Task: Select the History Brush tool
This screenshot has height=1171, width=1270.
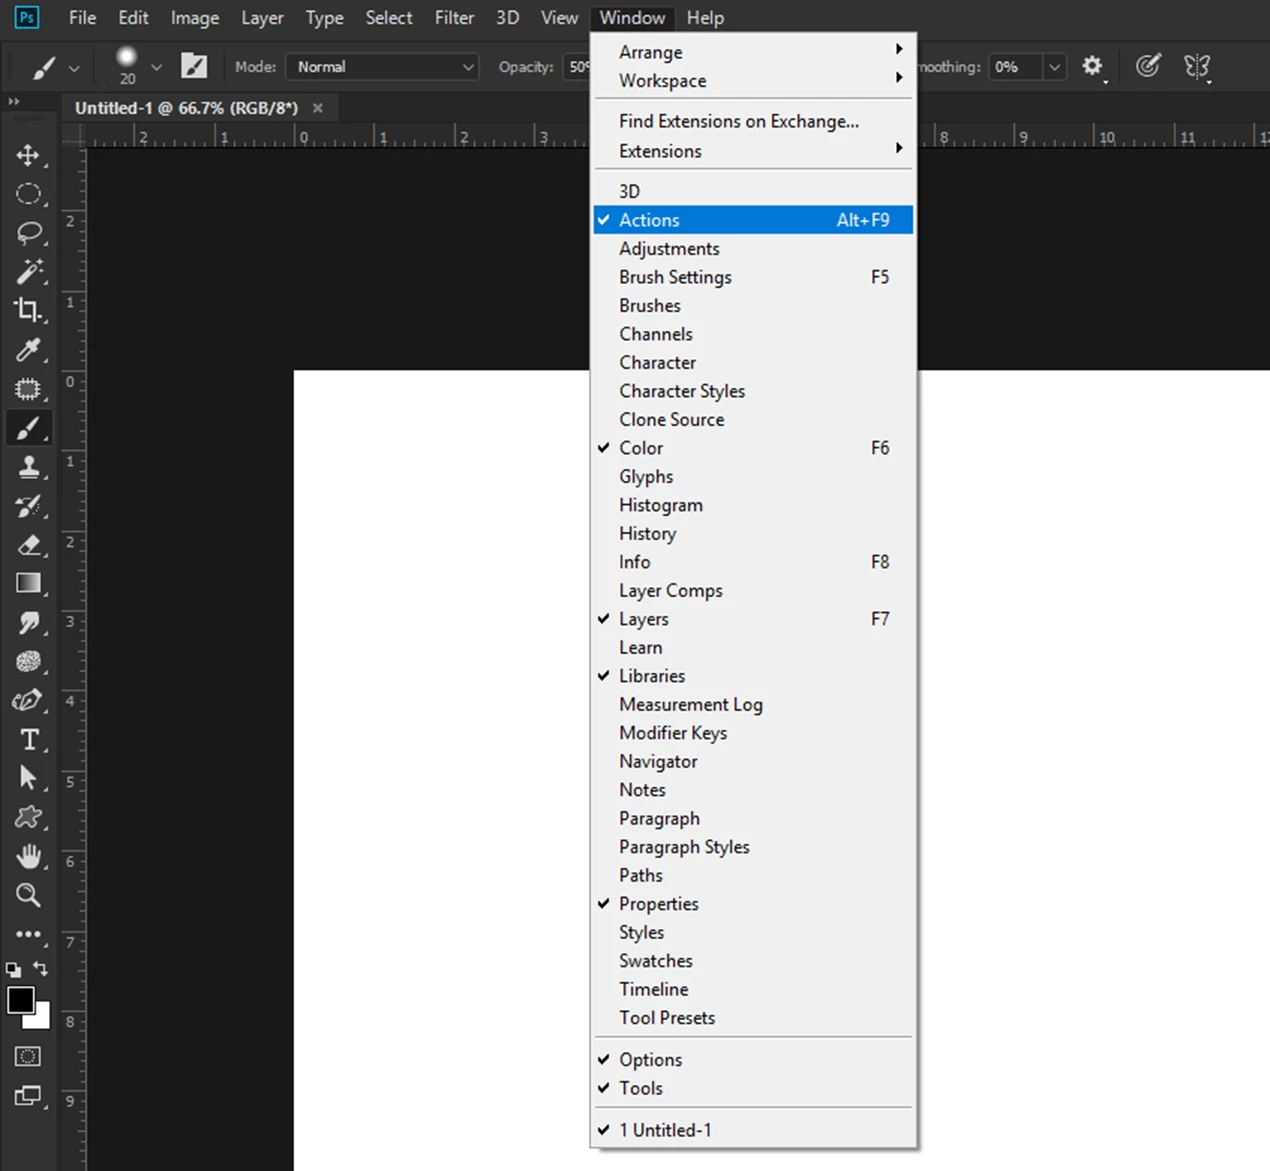Action: [28, 506]
